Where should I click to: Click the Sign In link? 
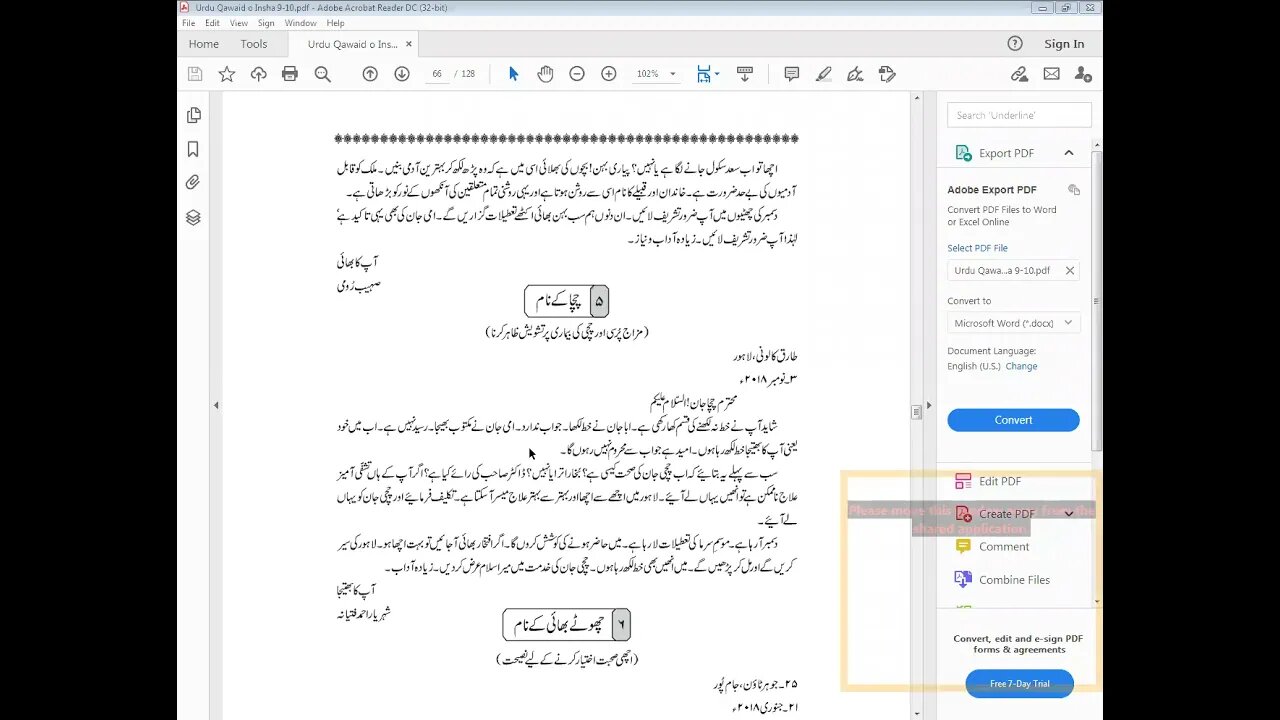tap(1064, 44)
